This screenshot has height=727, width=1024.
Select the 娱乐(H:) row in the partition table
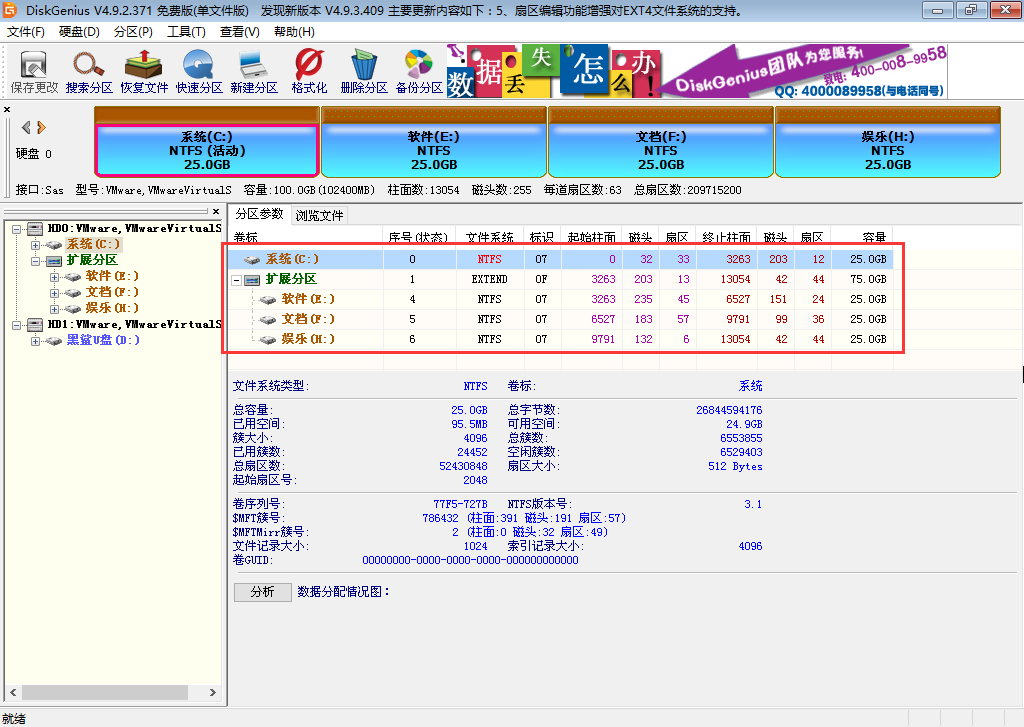pyautogui.click(x=293, y=339)
